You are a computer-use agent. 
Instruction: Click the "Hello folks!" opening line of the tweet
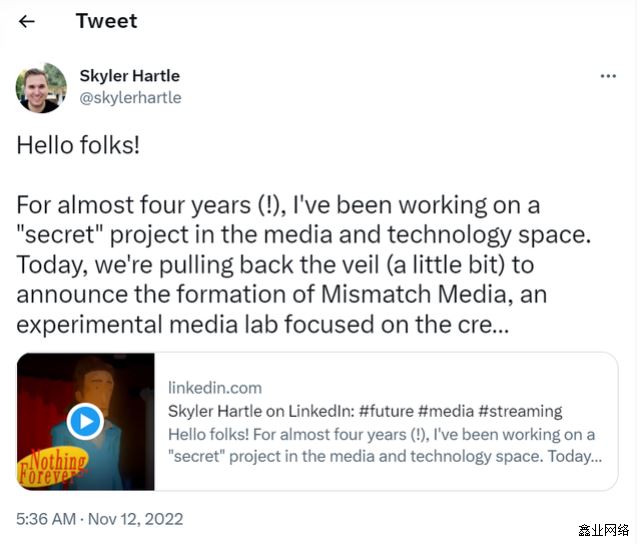point(78,145)
